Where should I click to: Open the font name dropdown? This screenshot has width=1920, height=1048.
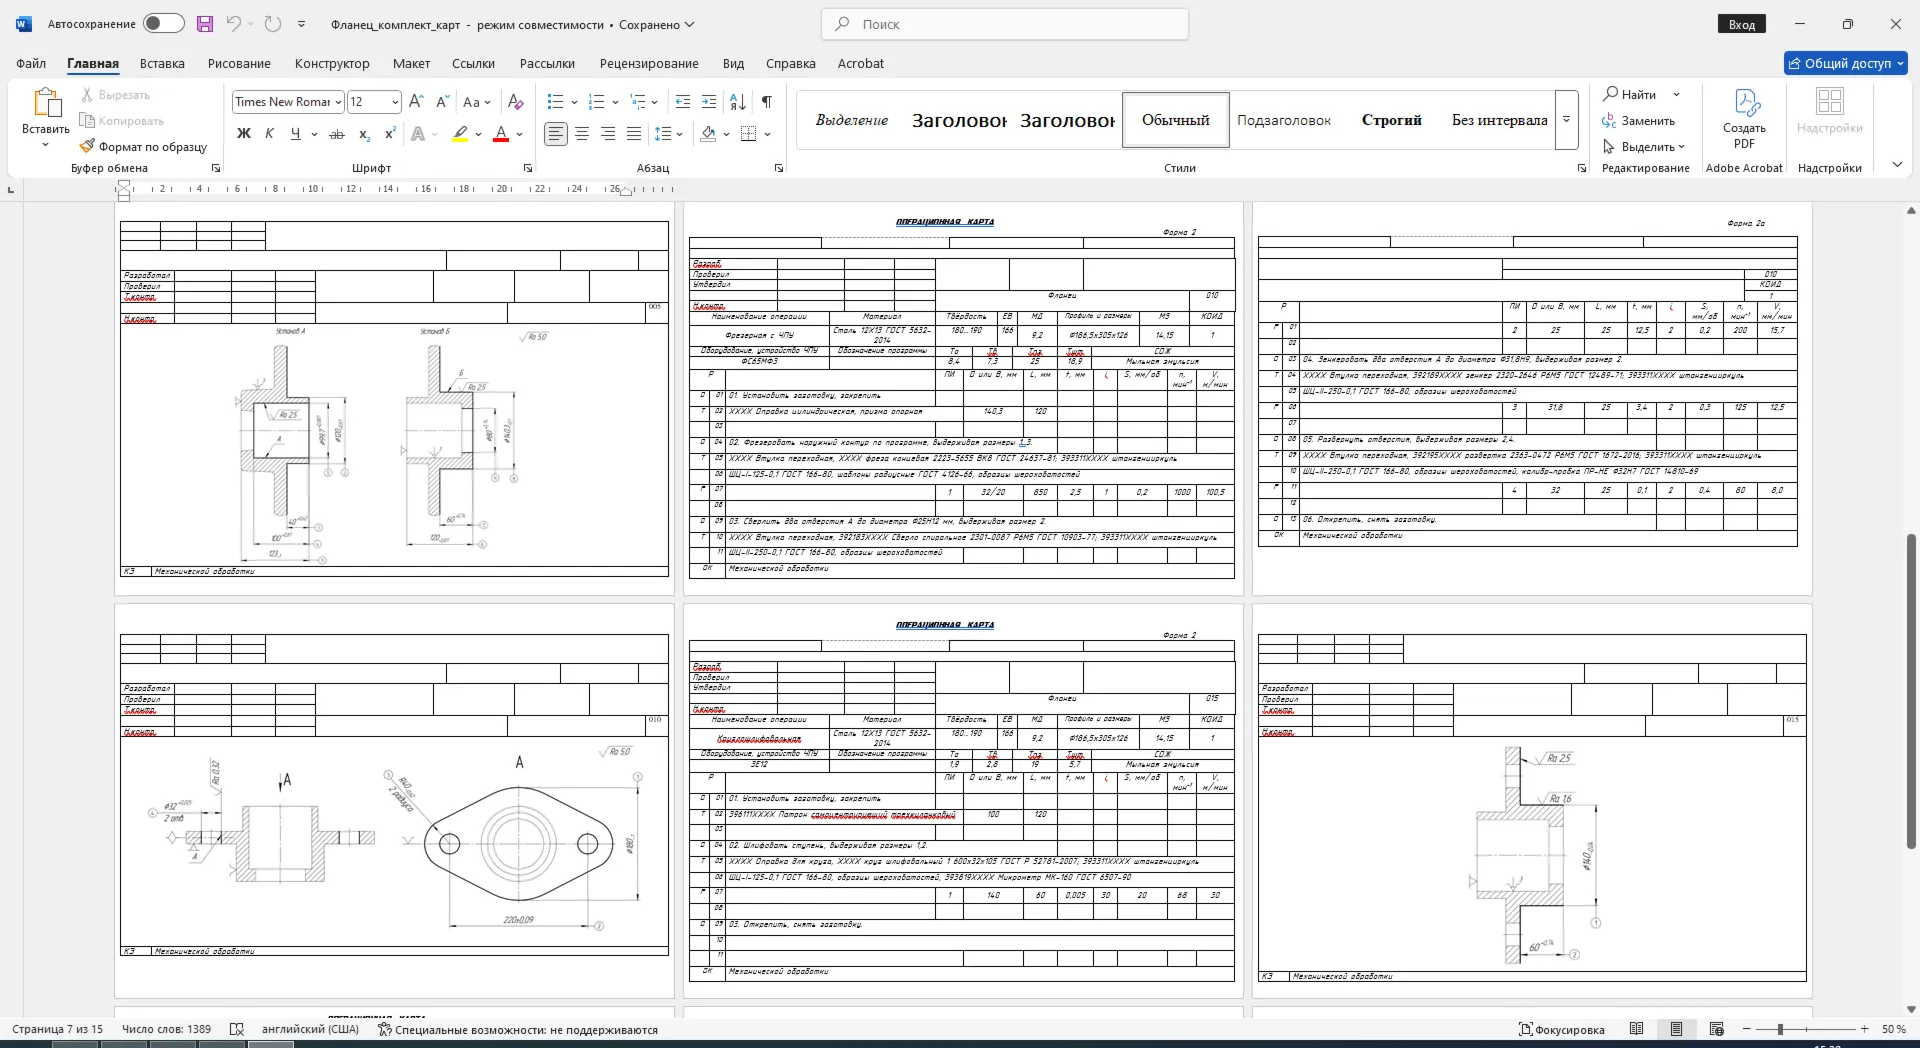point(339,102)
